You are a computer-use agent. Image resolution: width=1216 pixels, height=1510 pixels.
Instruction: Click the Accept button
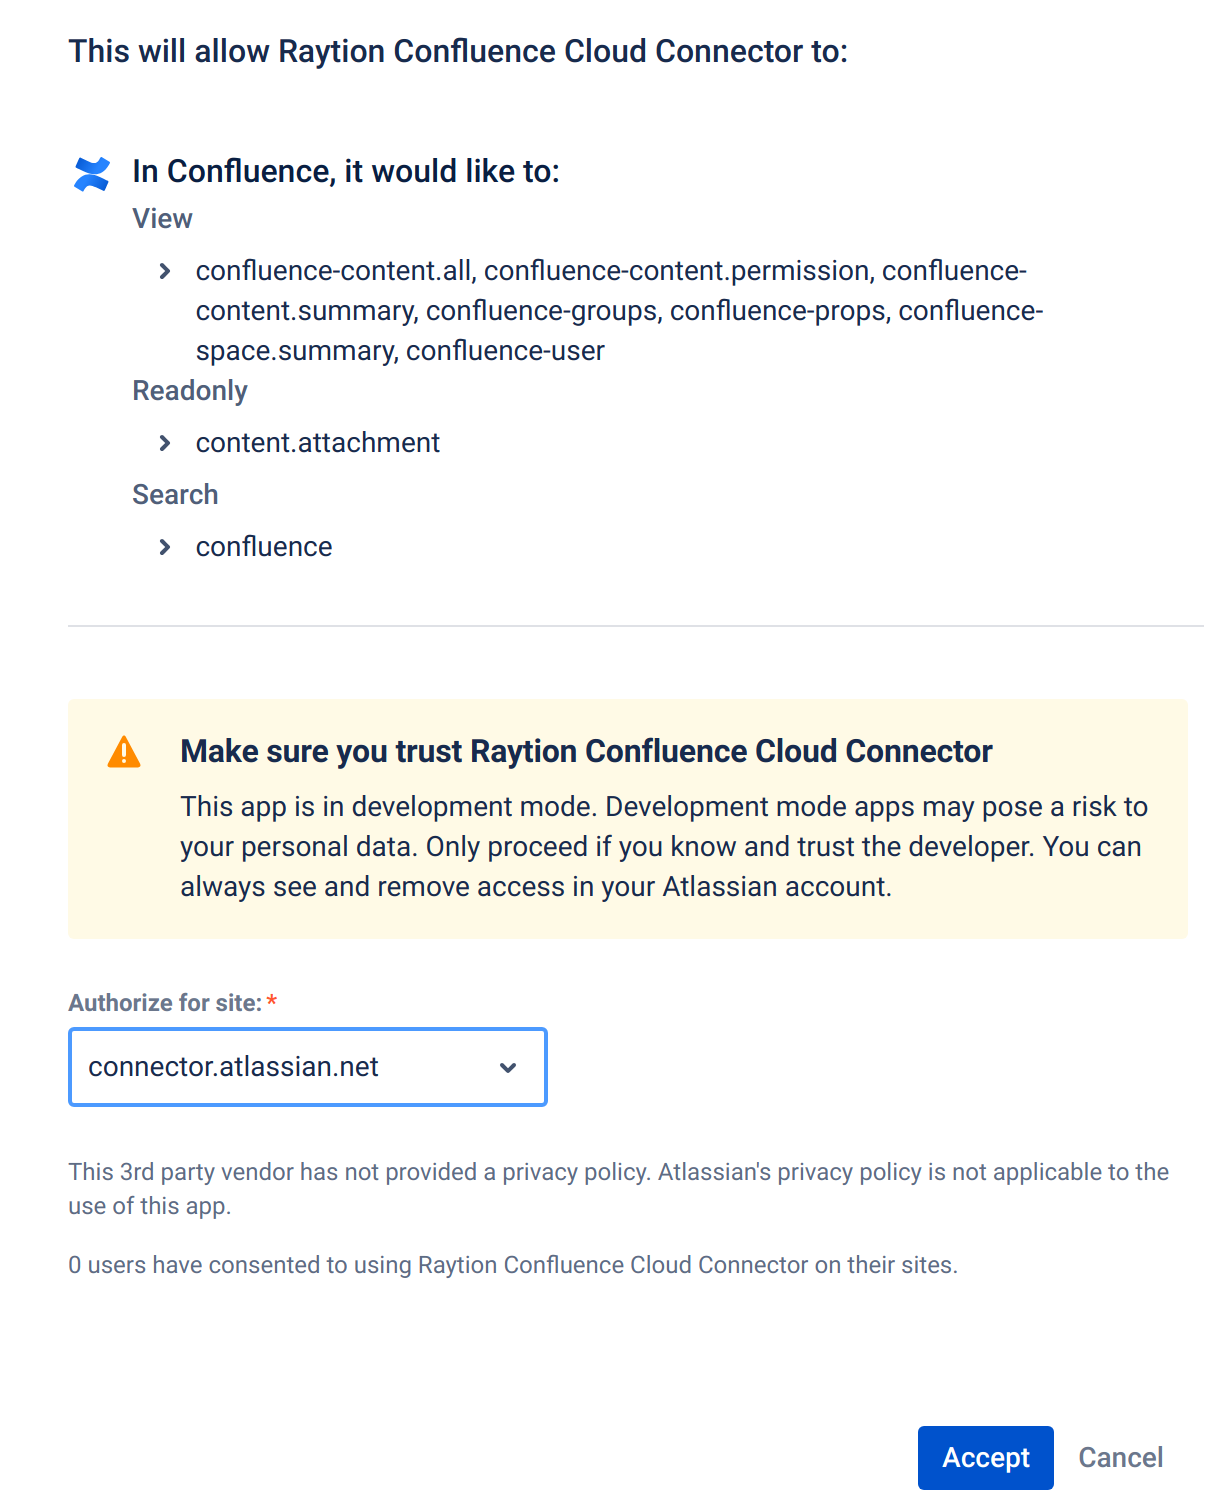click(985, 1458)
